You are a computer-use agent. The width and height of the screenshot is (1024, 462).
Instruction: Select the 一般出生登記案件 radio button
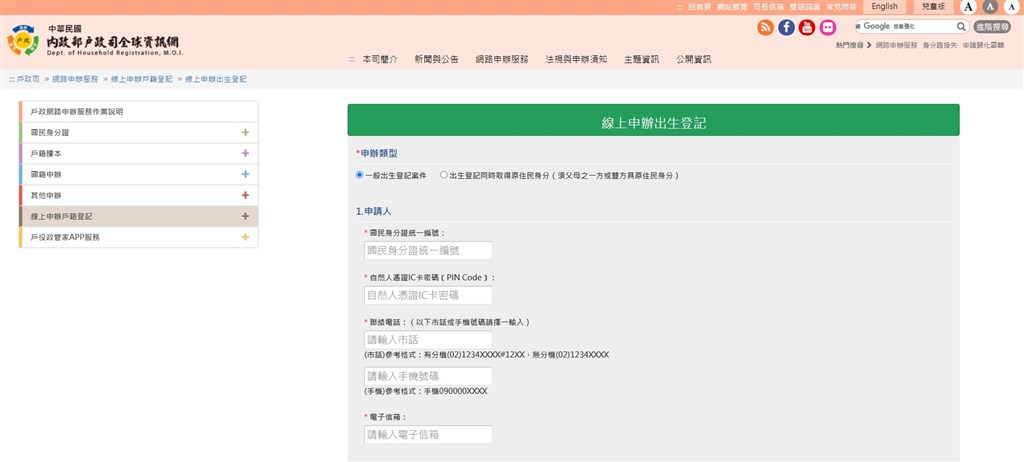point(359,175)
